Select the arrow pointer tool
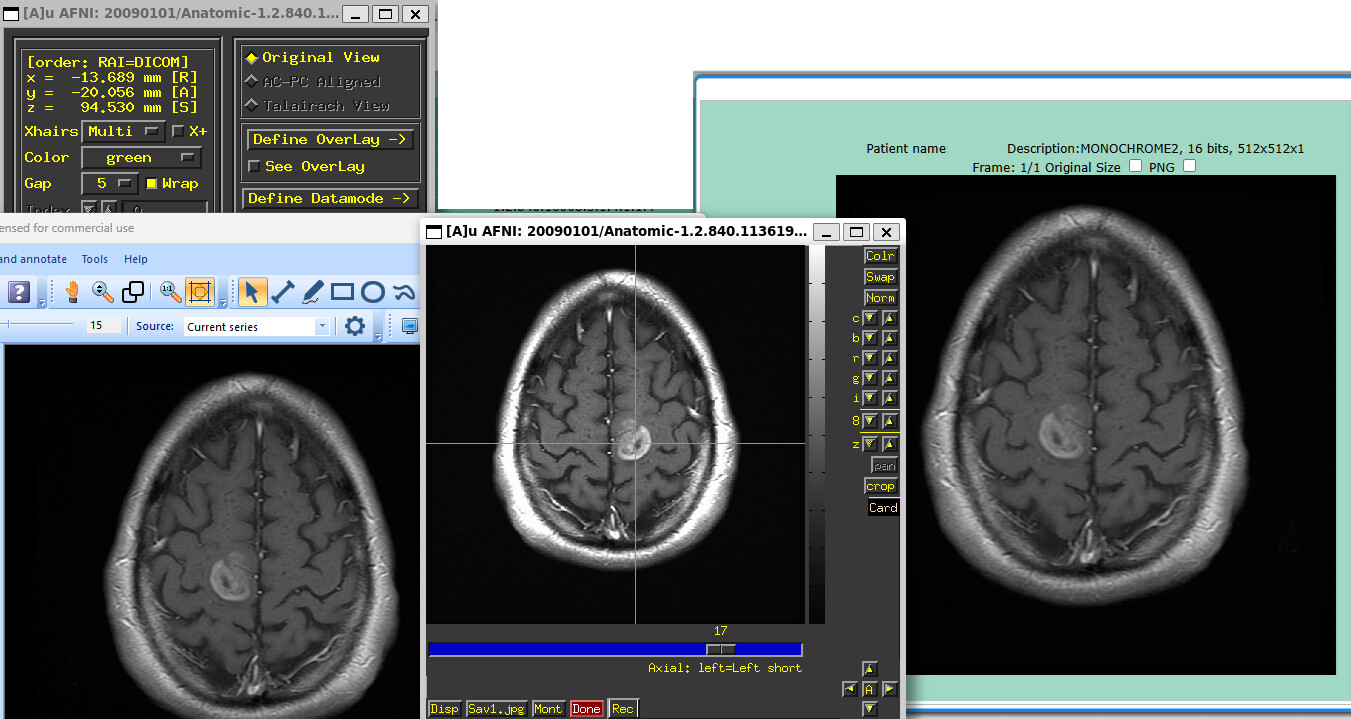 (x=252, y=292)
